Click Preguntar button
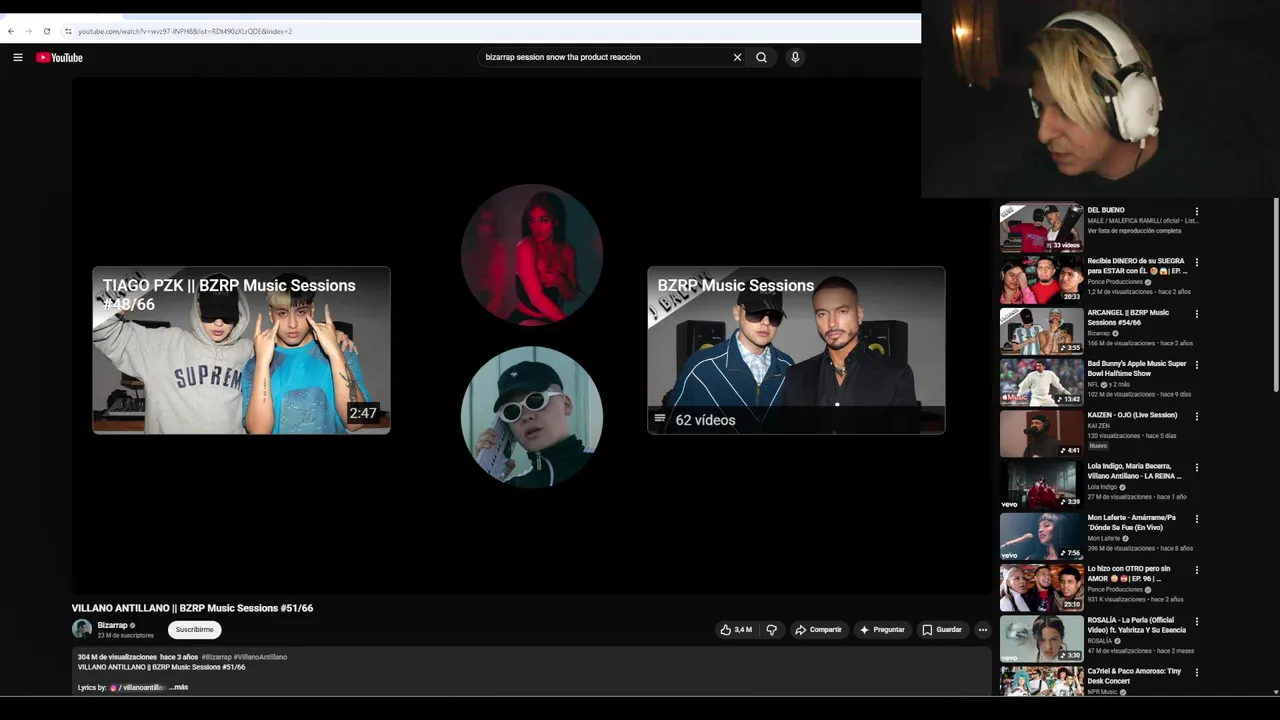This screenshot has height=720, width=1280. [881, 630]
